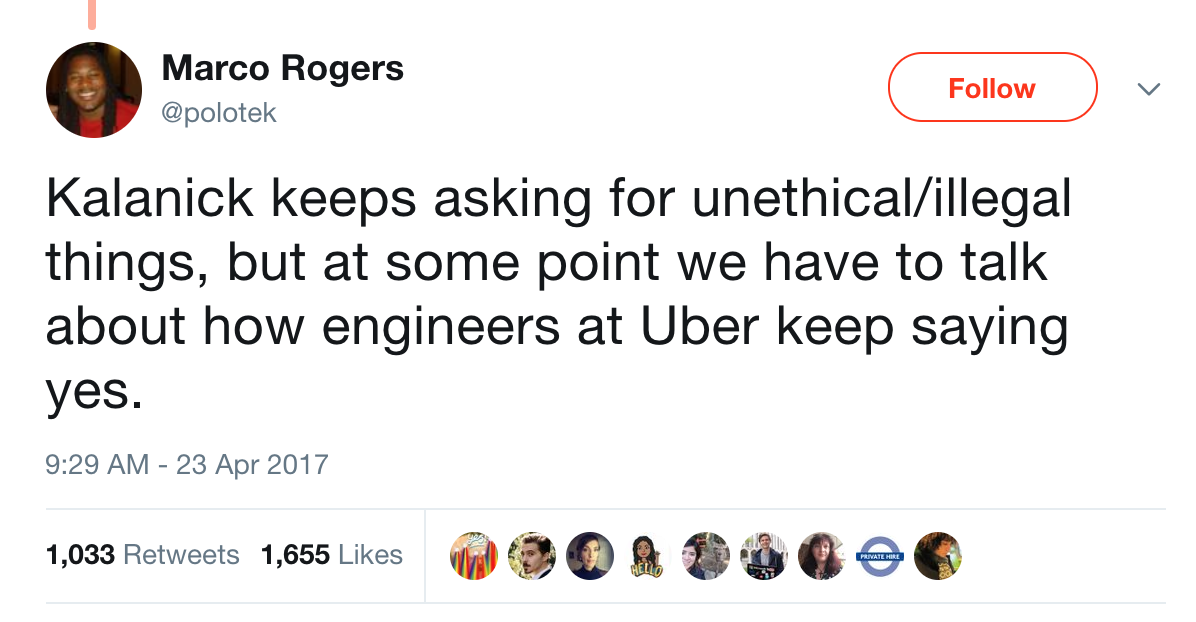Select the dark-haired woman in dark top avatar

click(x=590, y=556)
